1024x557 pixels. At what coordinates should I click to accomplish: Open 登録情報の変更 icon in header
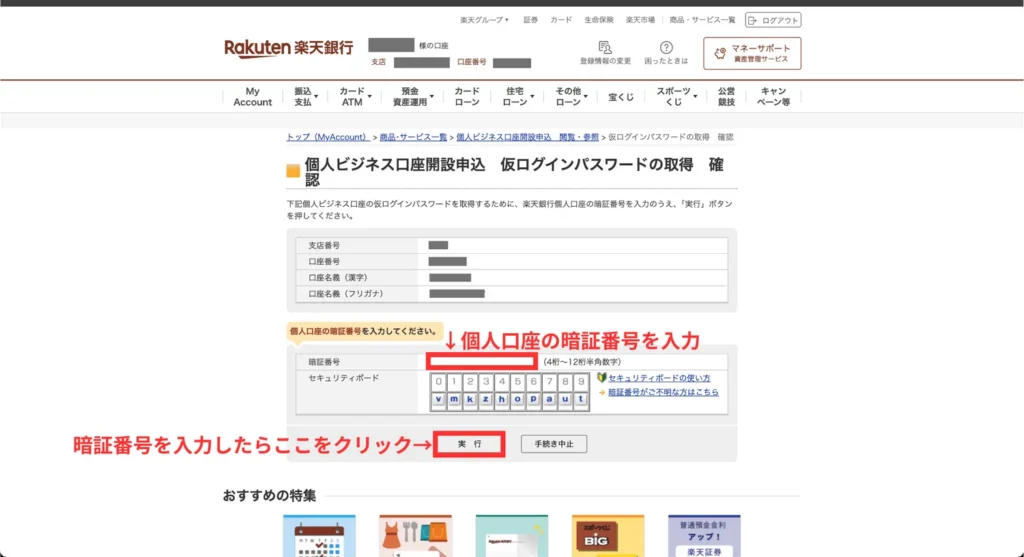(x=605, y=47)
